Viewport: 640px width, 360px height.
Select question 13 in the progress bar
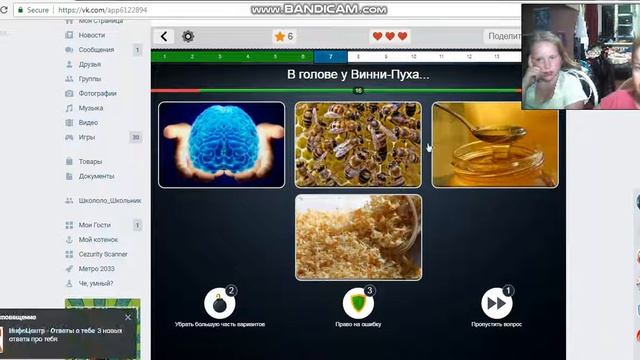(497, 57)
